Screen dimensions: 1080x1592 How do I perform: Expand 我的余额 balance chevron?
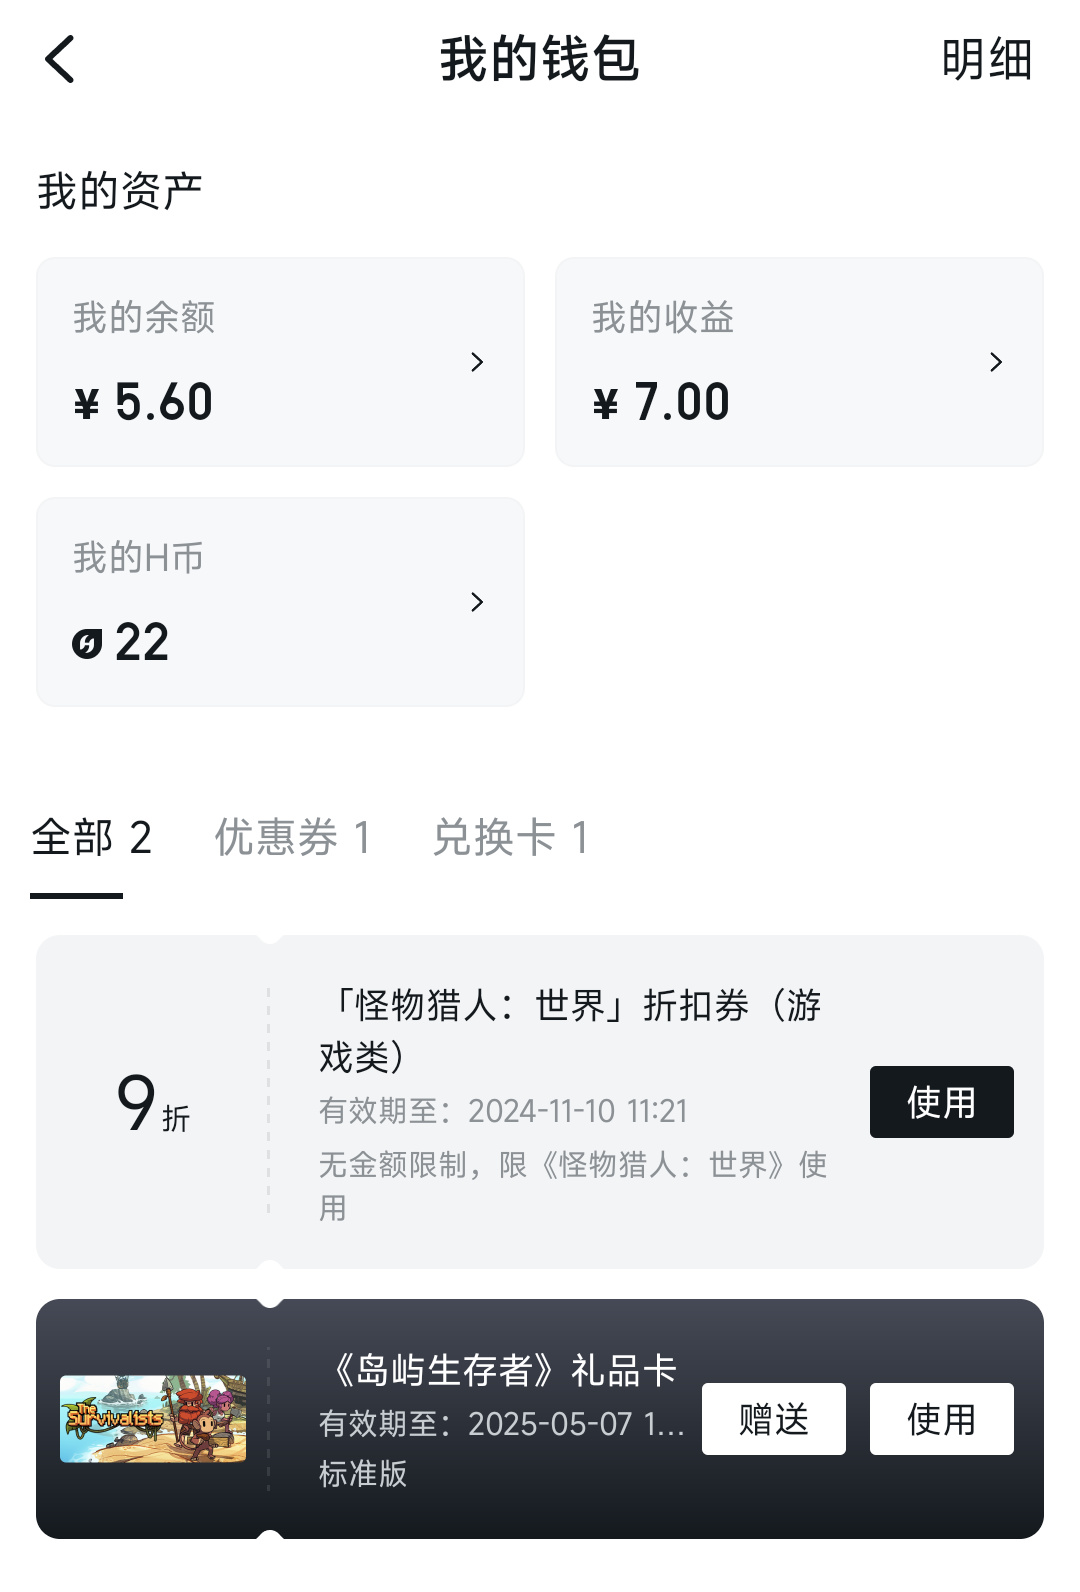tap(477, 362)
